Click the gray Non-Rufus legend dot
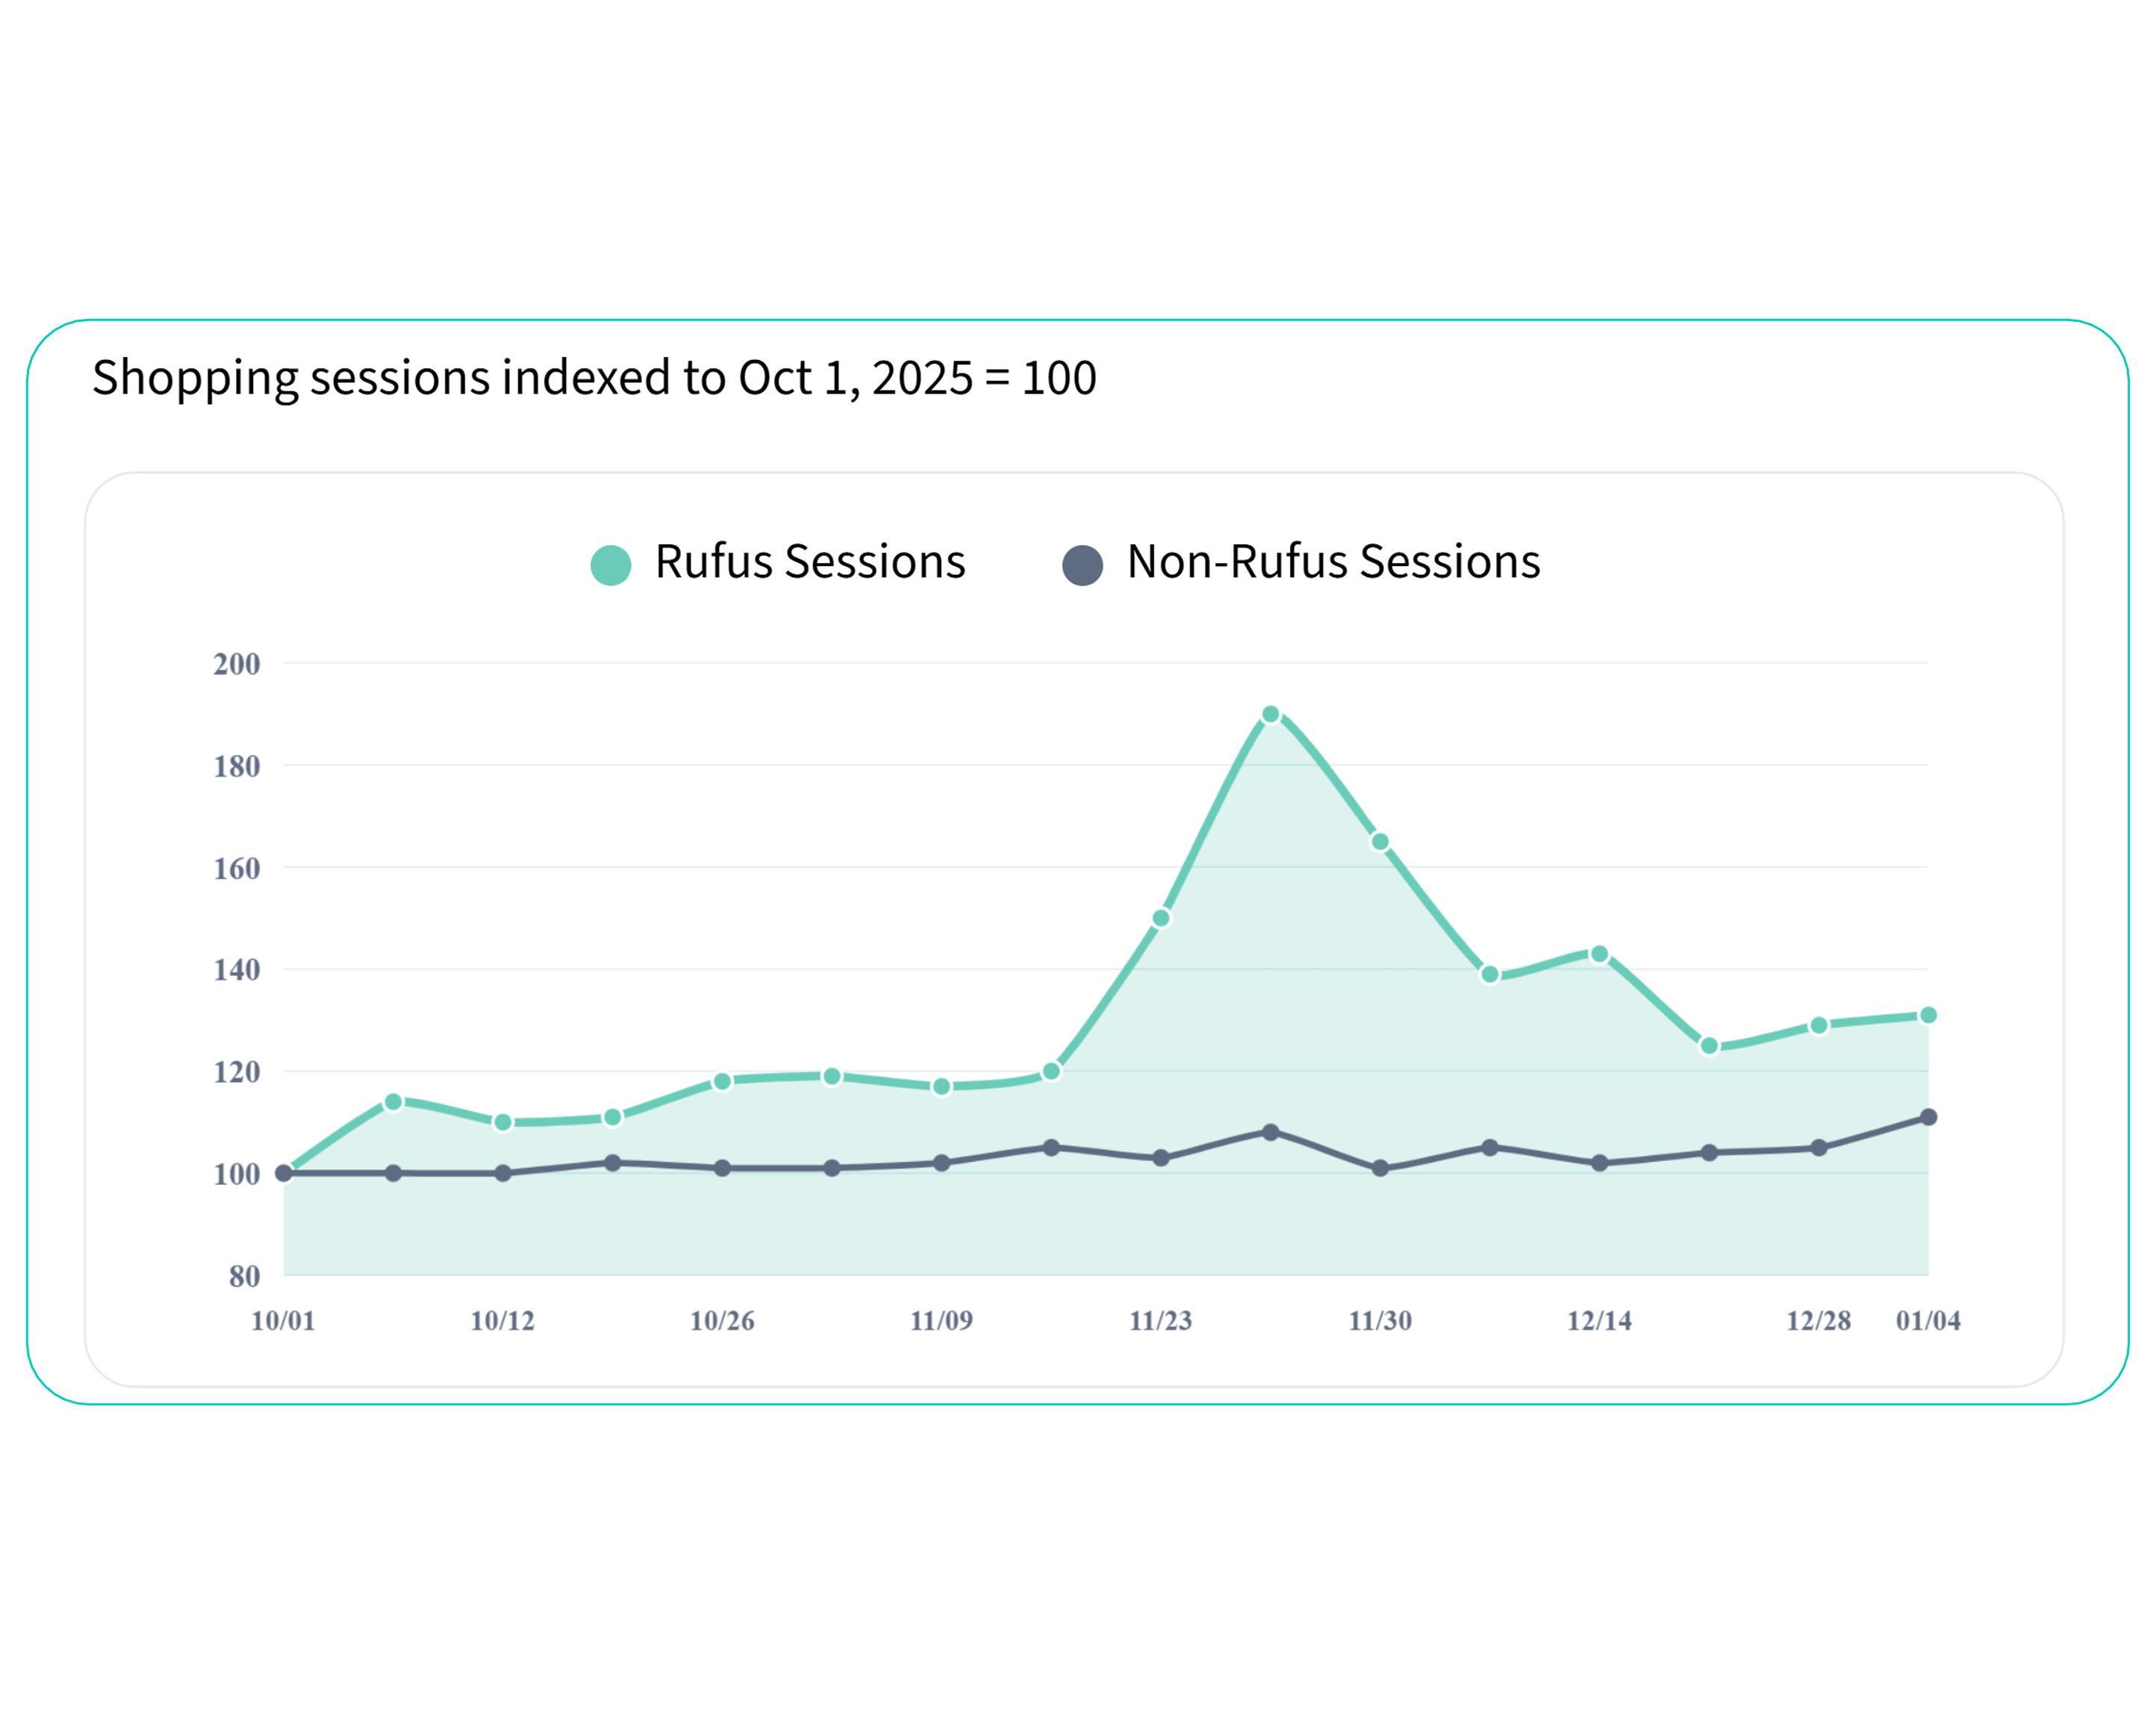Image resolution: width=2156 pixels, height=1725 pixels. coord(1082,565)
